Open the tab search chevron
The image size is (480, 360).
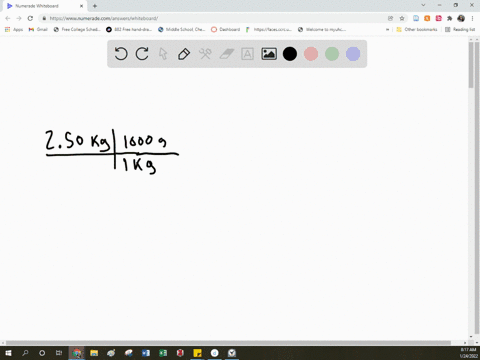point(423,5)
